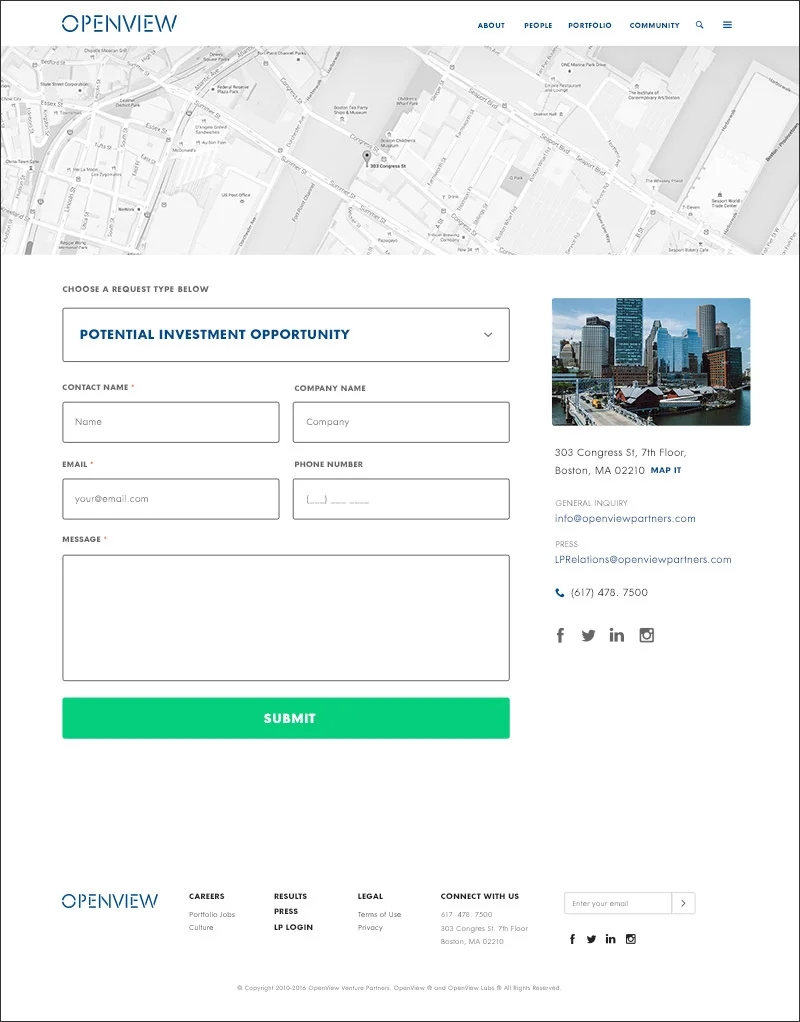The height and width of the screenshot is (1022, 800).
Task: Click the phone icon next to (617) 478. 7500
Action: 559,592
